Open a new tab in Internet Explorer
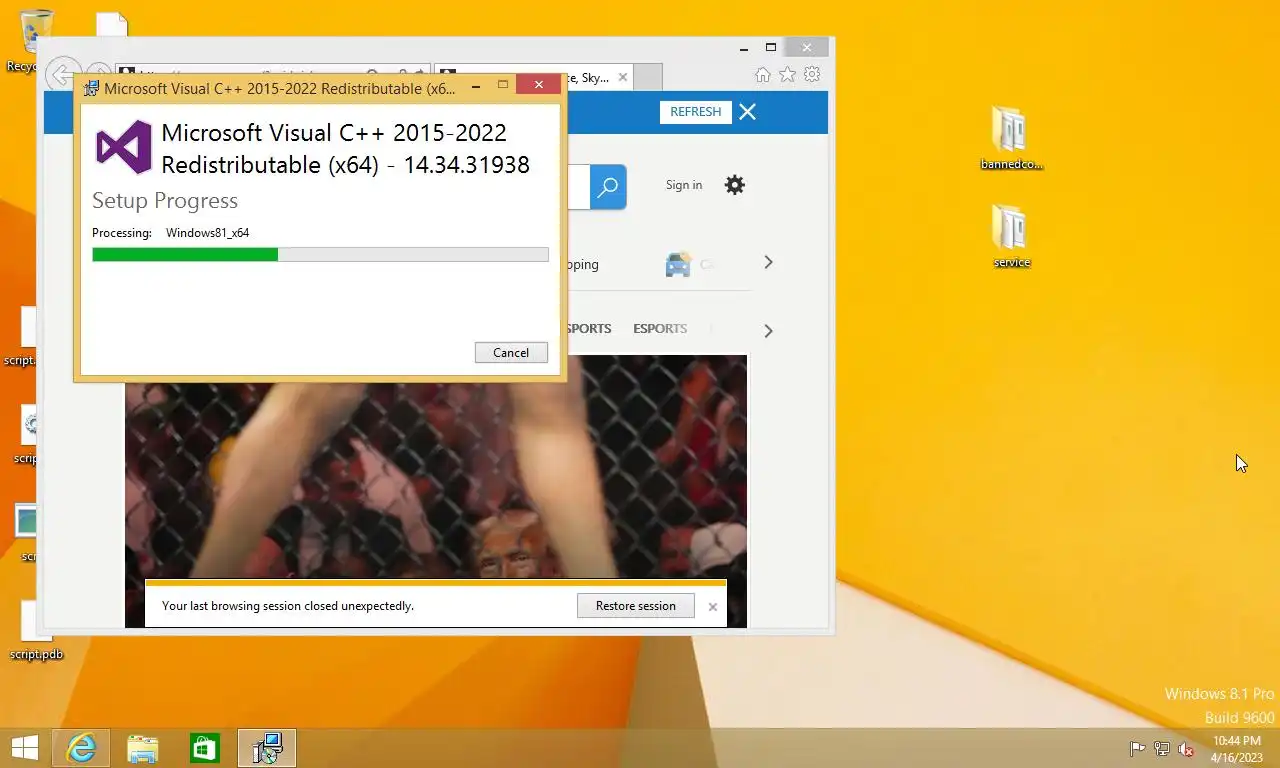 click(648, 77)
